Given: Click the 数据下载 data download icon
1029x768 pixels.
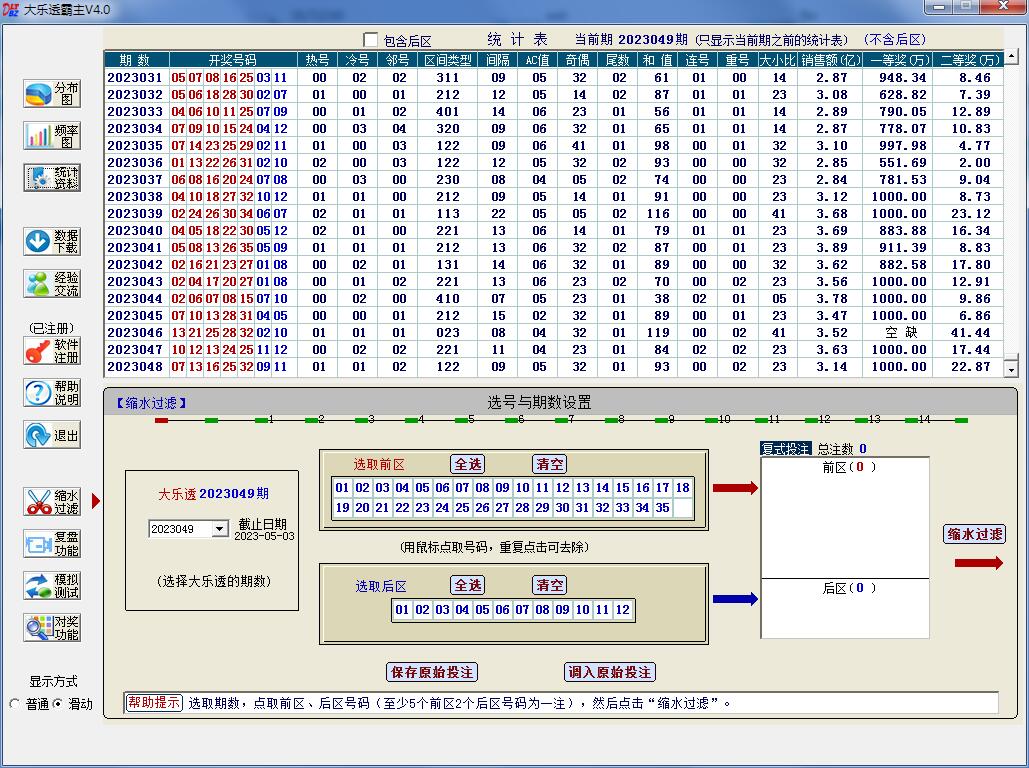Looking at the screenshot, I should [x=52, y=241].
